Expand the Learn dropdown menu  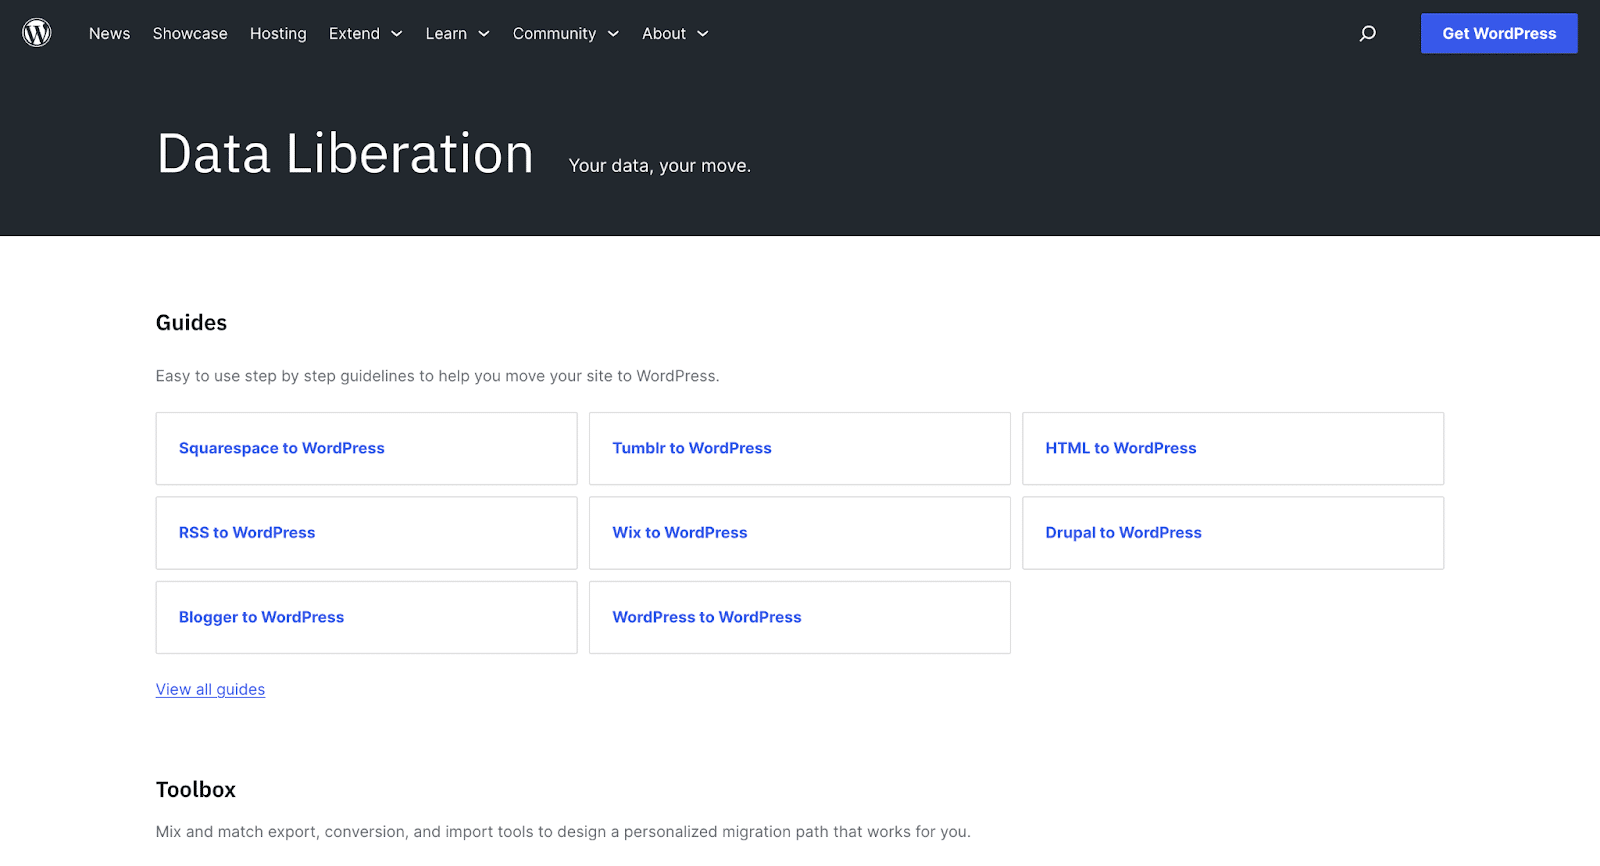click(457, 33)
